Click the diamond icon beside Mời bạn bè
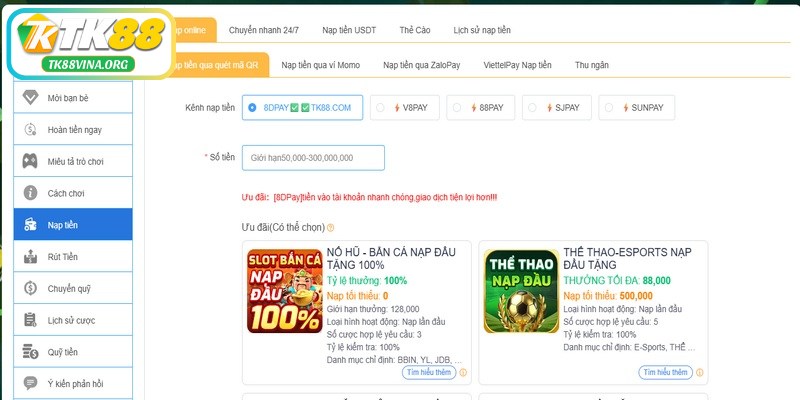This screenshot has width=800, height=400. [31, 97]
